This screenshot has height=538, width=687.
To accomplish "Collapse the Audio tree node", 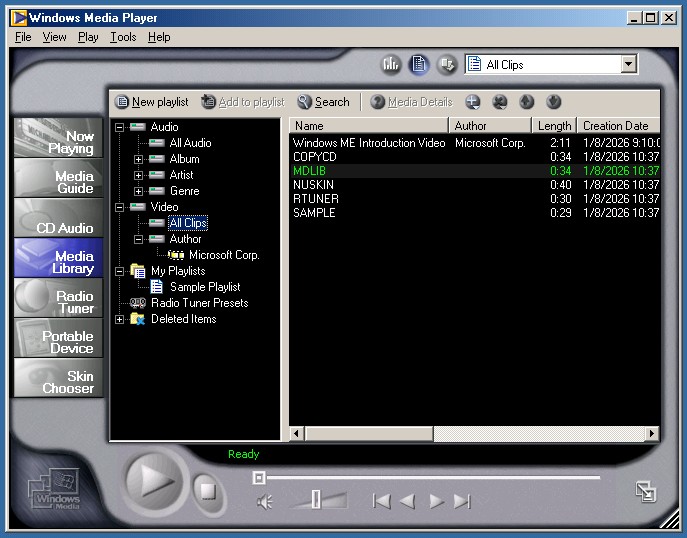I will (x=119, y=127).
